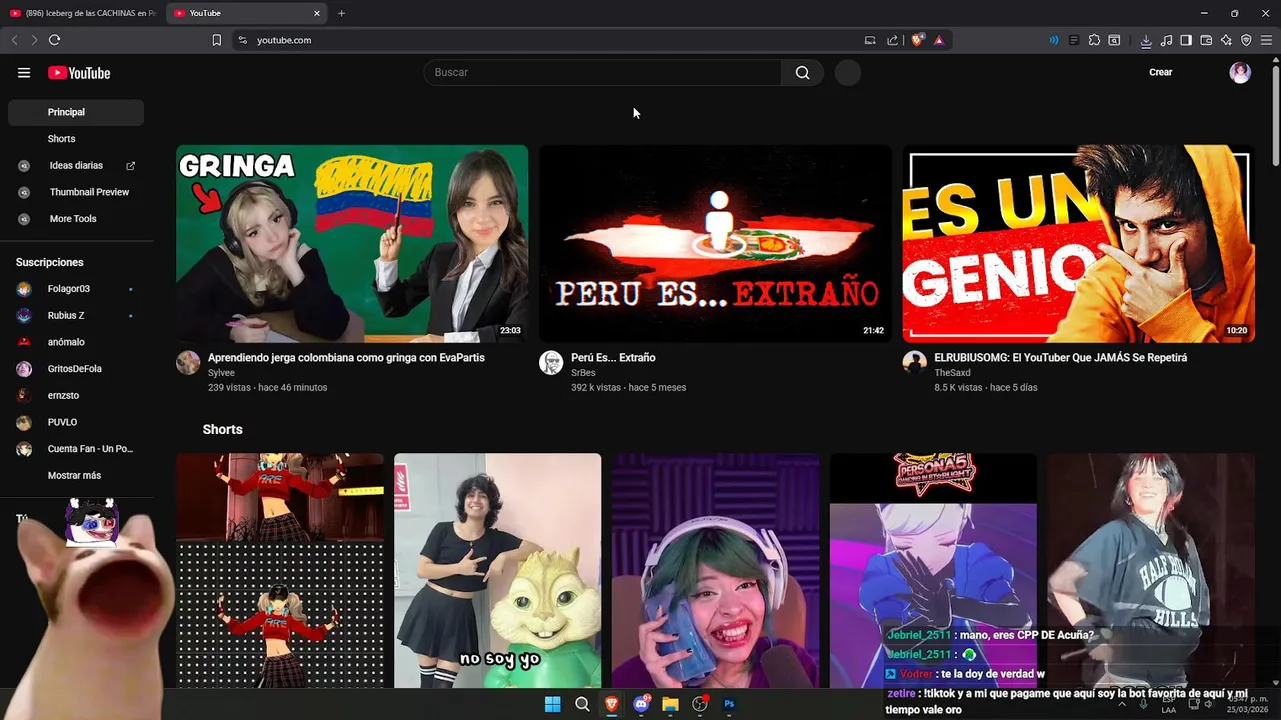Open the extensions puzzle-piece icon

(1094, 40)
